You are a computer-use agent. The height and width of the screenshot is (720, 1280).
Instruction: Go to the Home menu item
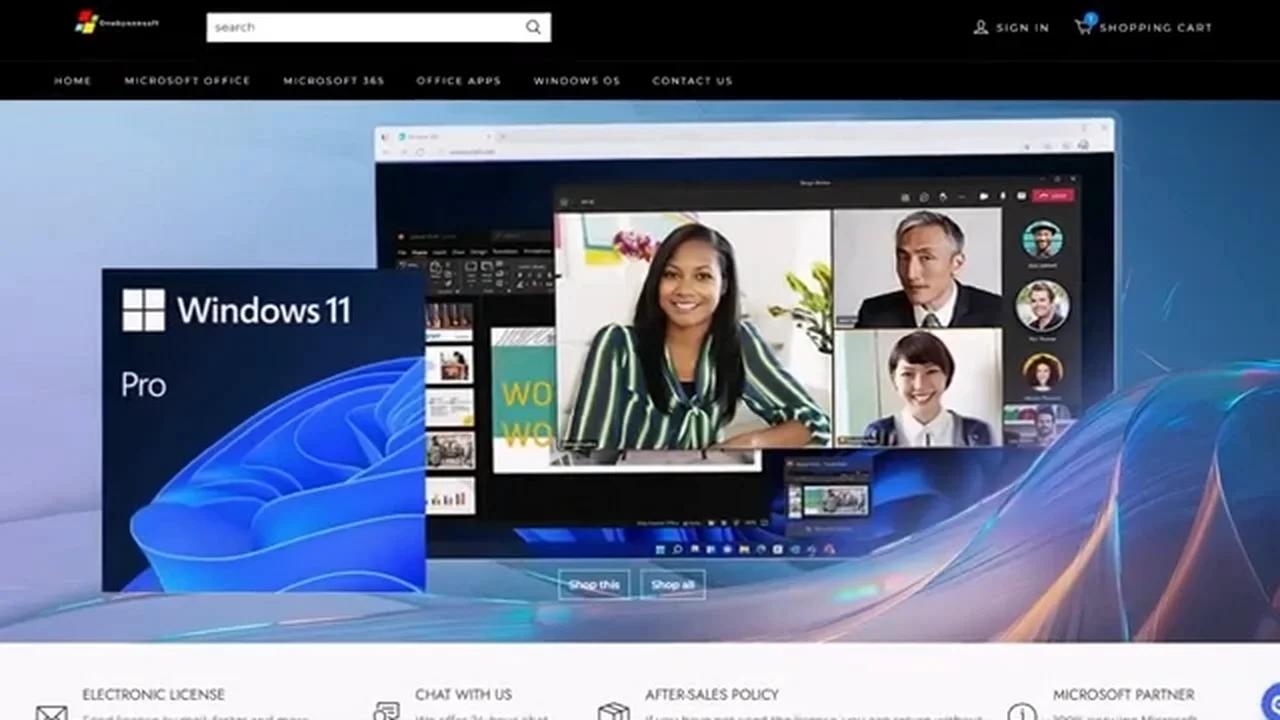[73, 81]
